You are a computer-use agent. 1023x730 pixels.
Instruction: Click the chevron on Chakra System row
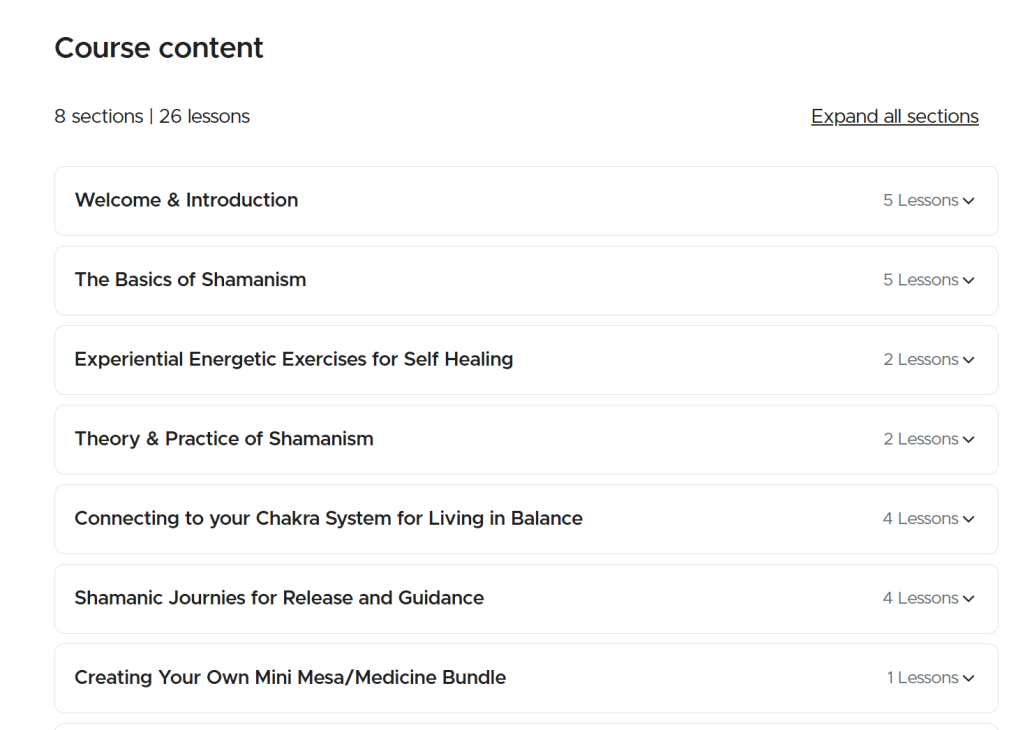click(968, 519)
